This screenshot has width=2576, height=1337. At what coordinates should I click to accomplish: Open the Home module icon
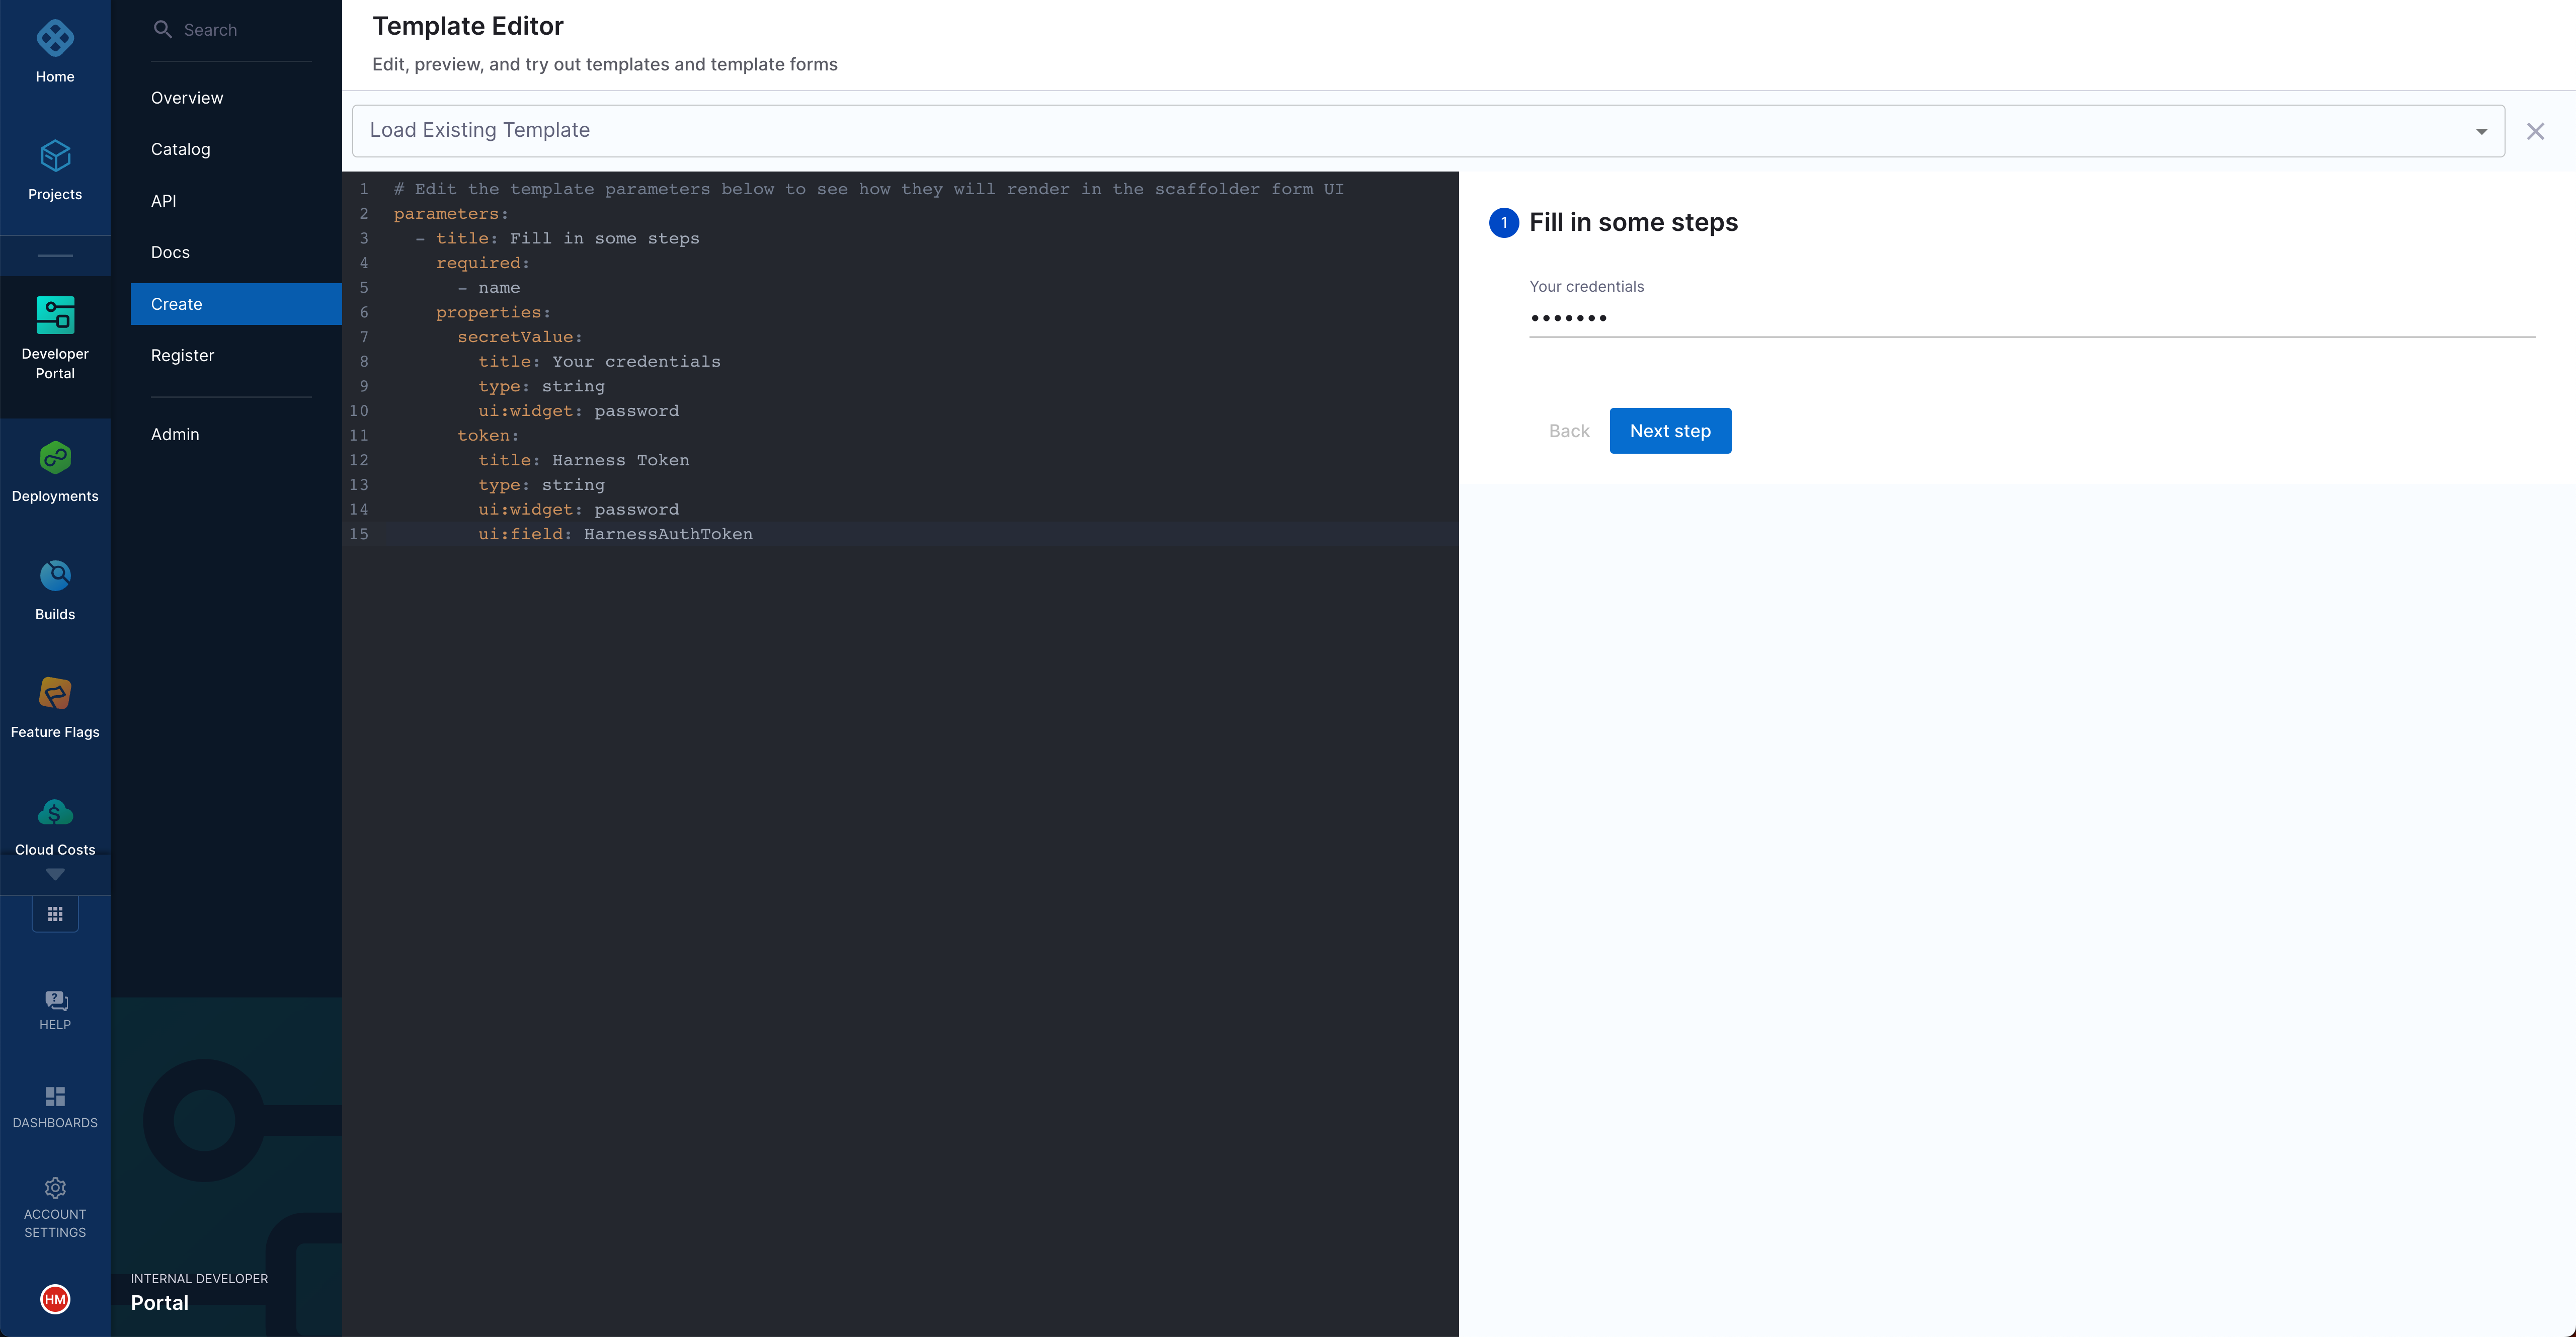click(x=55, y=39)
